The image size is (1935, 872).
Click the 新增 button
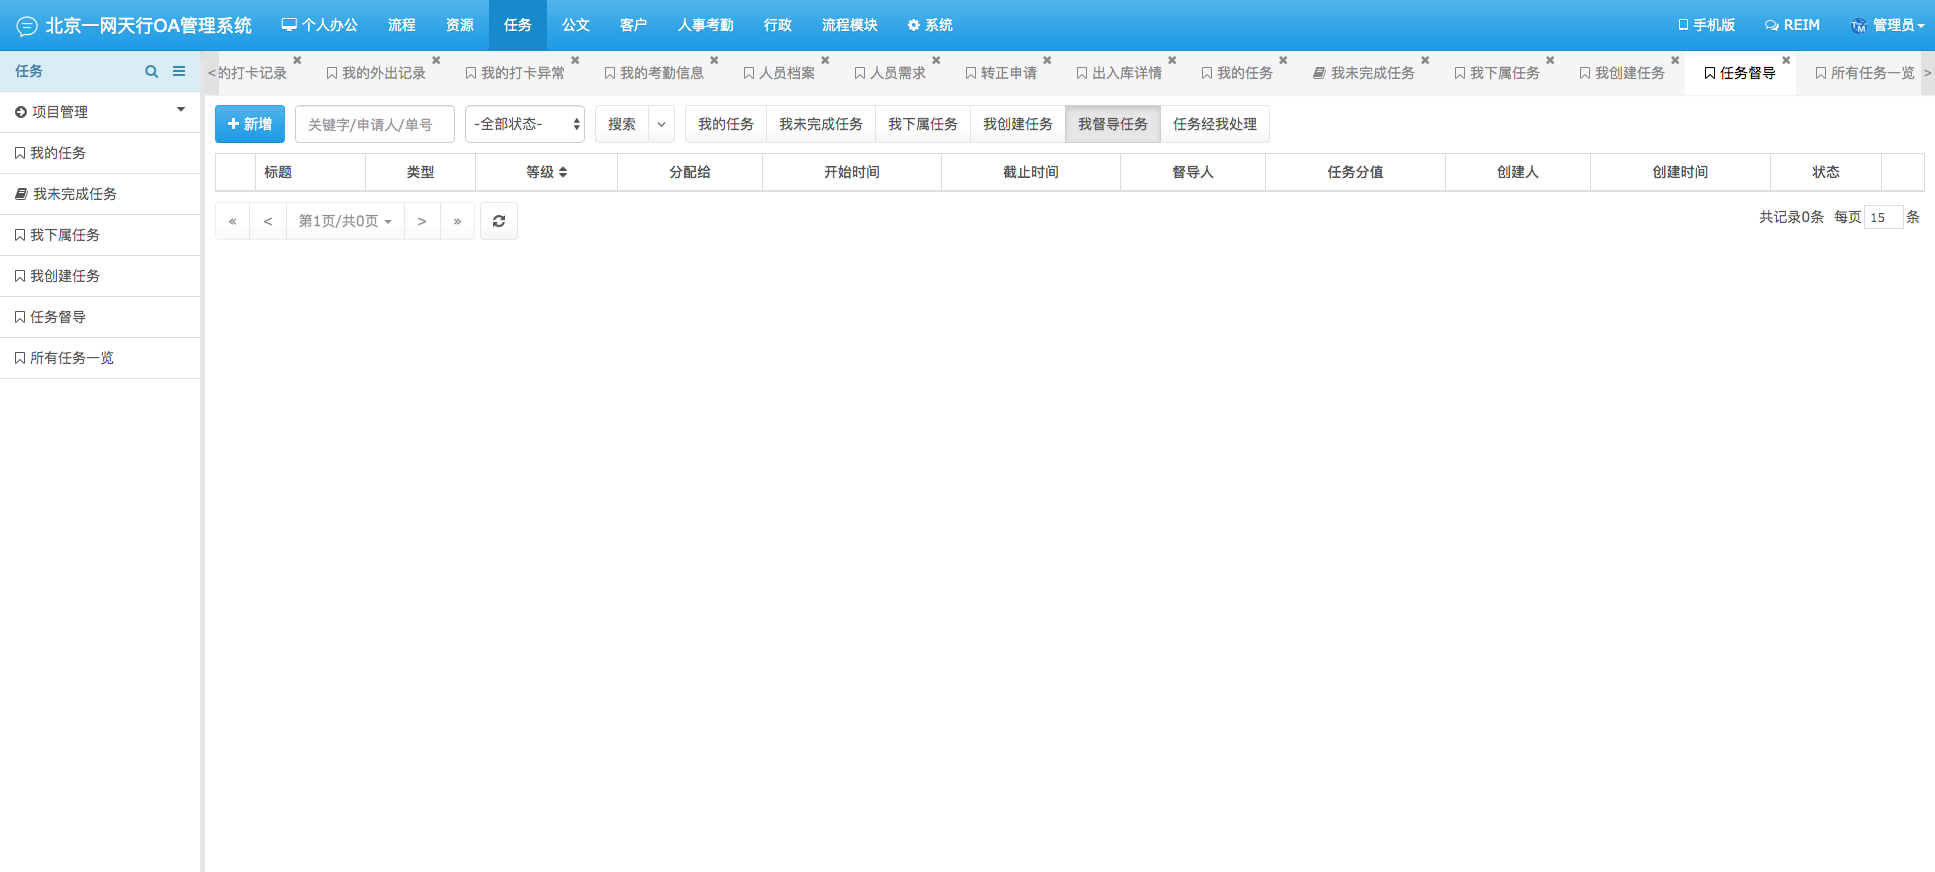(x=250, y=124)
